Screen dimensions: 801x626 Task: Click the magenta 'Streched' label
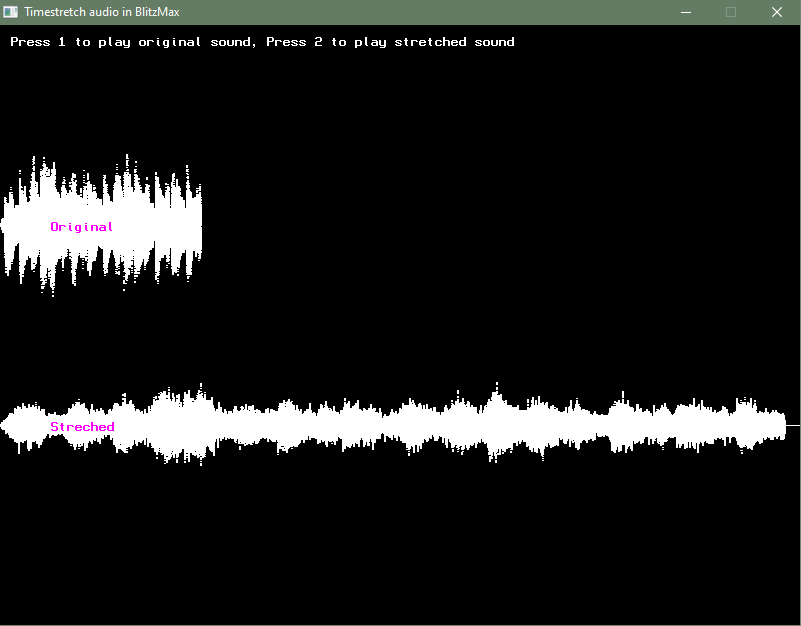click(x=82, y=427)
